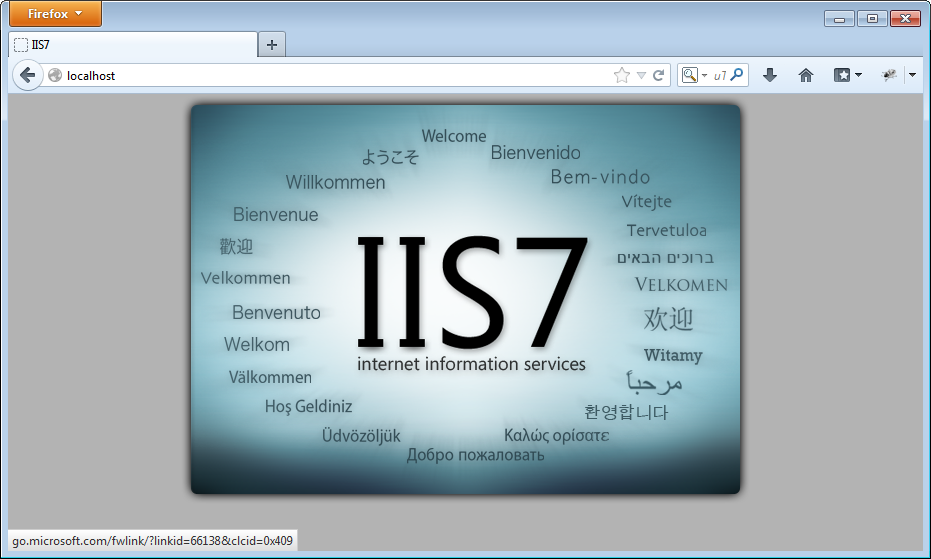Click the globe site identity icon
The image size is (931, 559).
tap(55, 75)
